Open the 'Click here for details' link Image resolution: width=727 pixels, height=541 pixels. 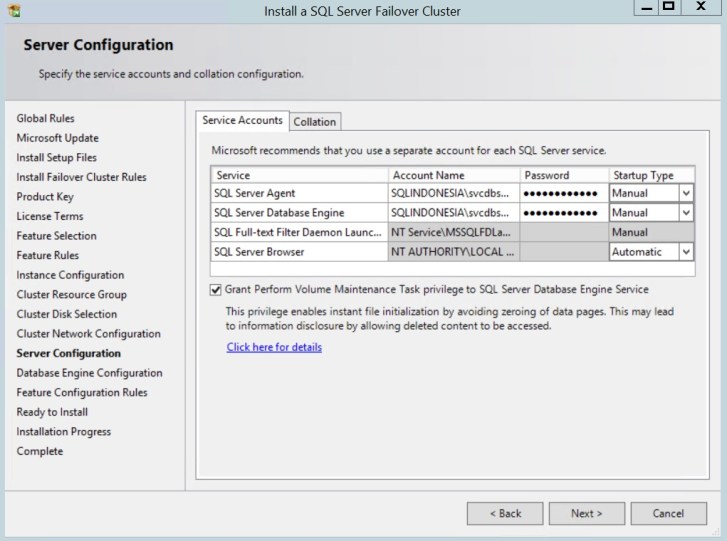point(274,348)
